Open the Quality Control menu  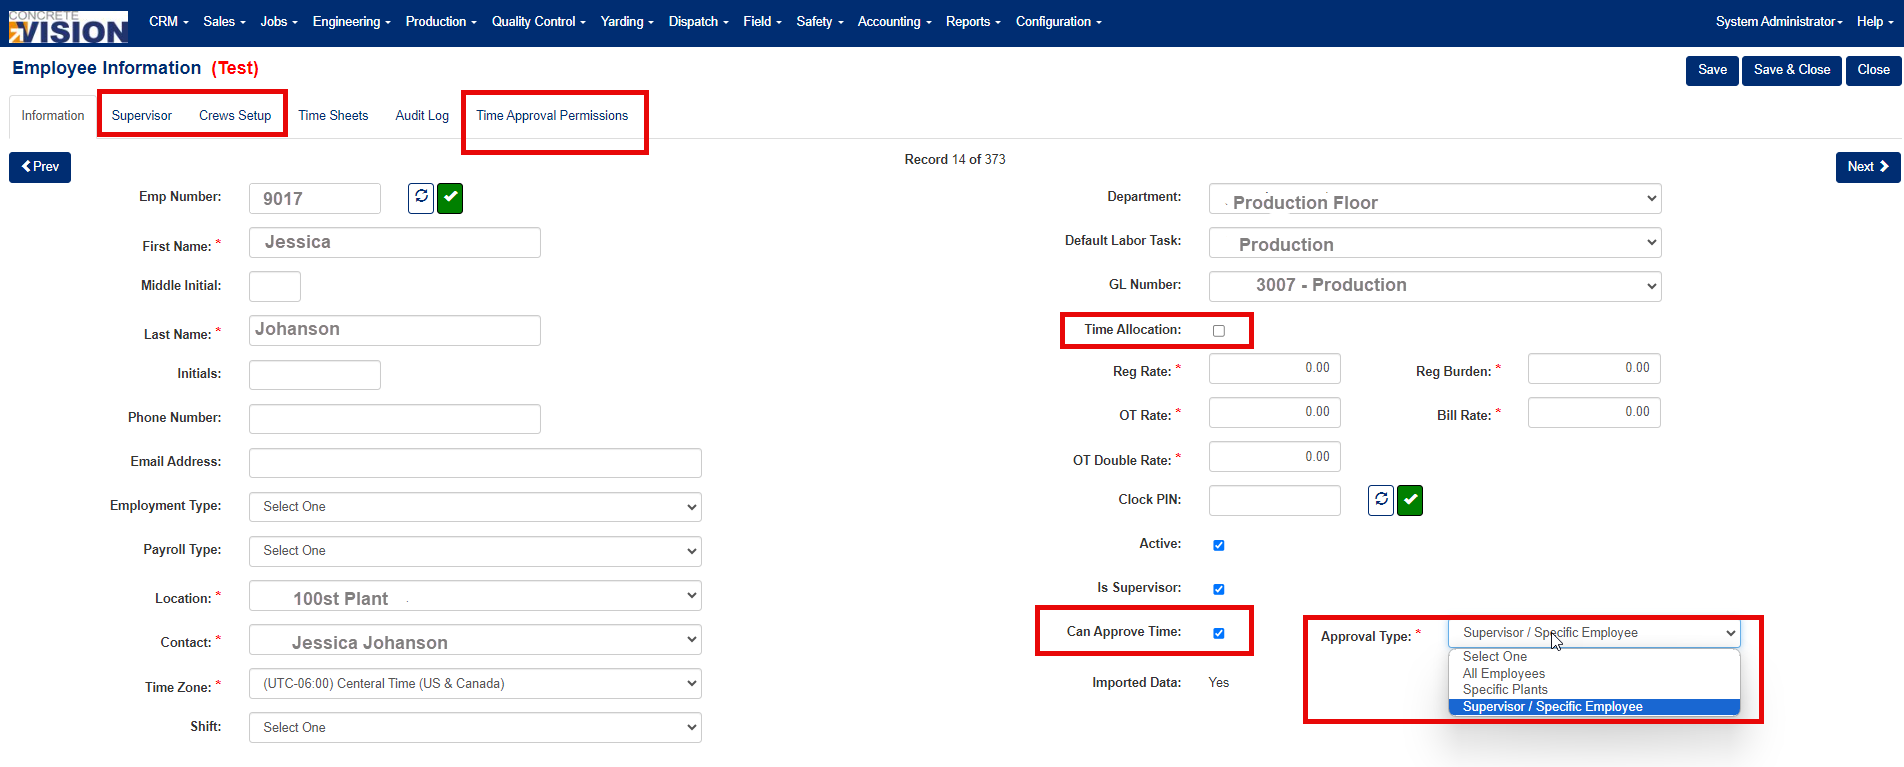538,22
